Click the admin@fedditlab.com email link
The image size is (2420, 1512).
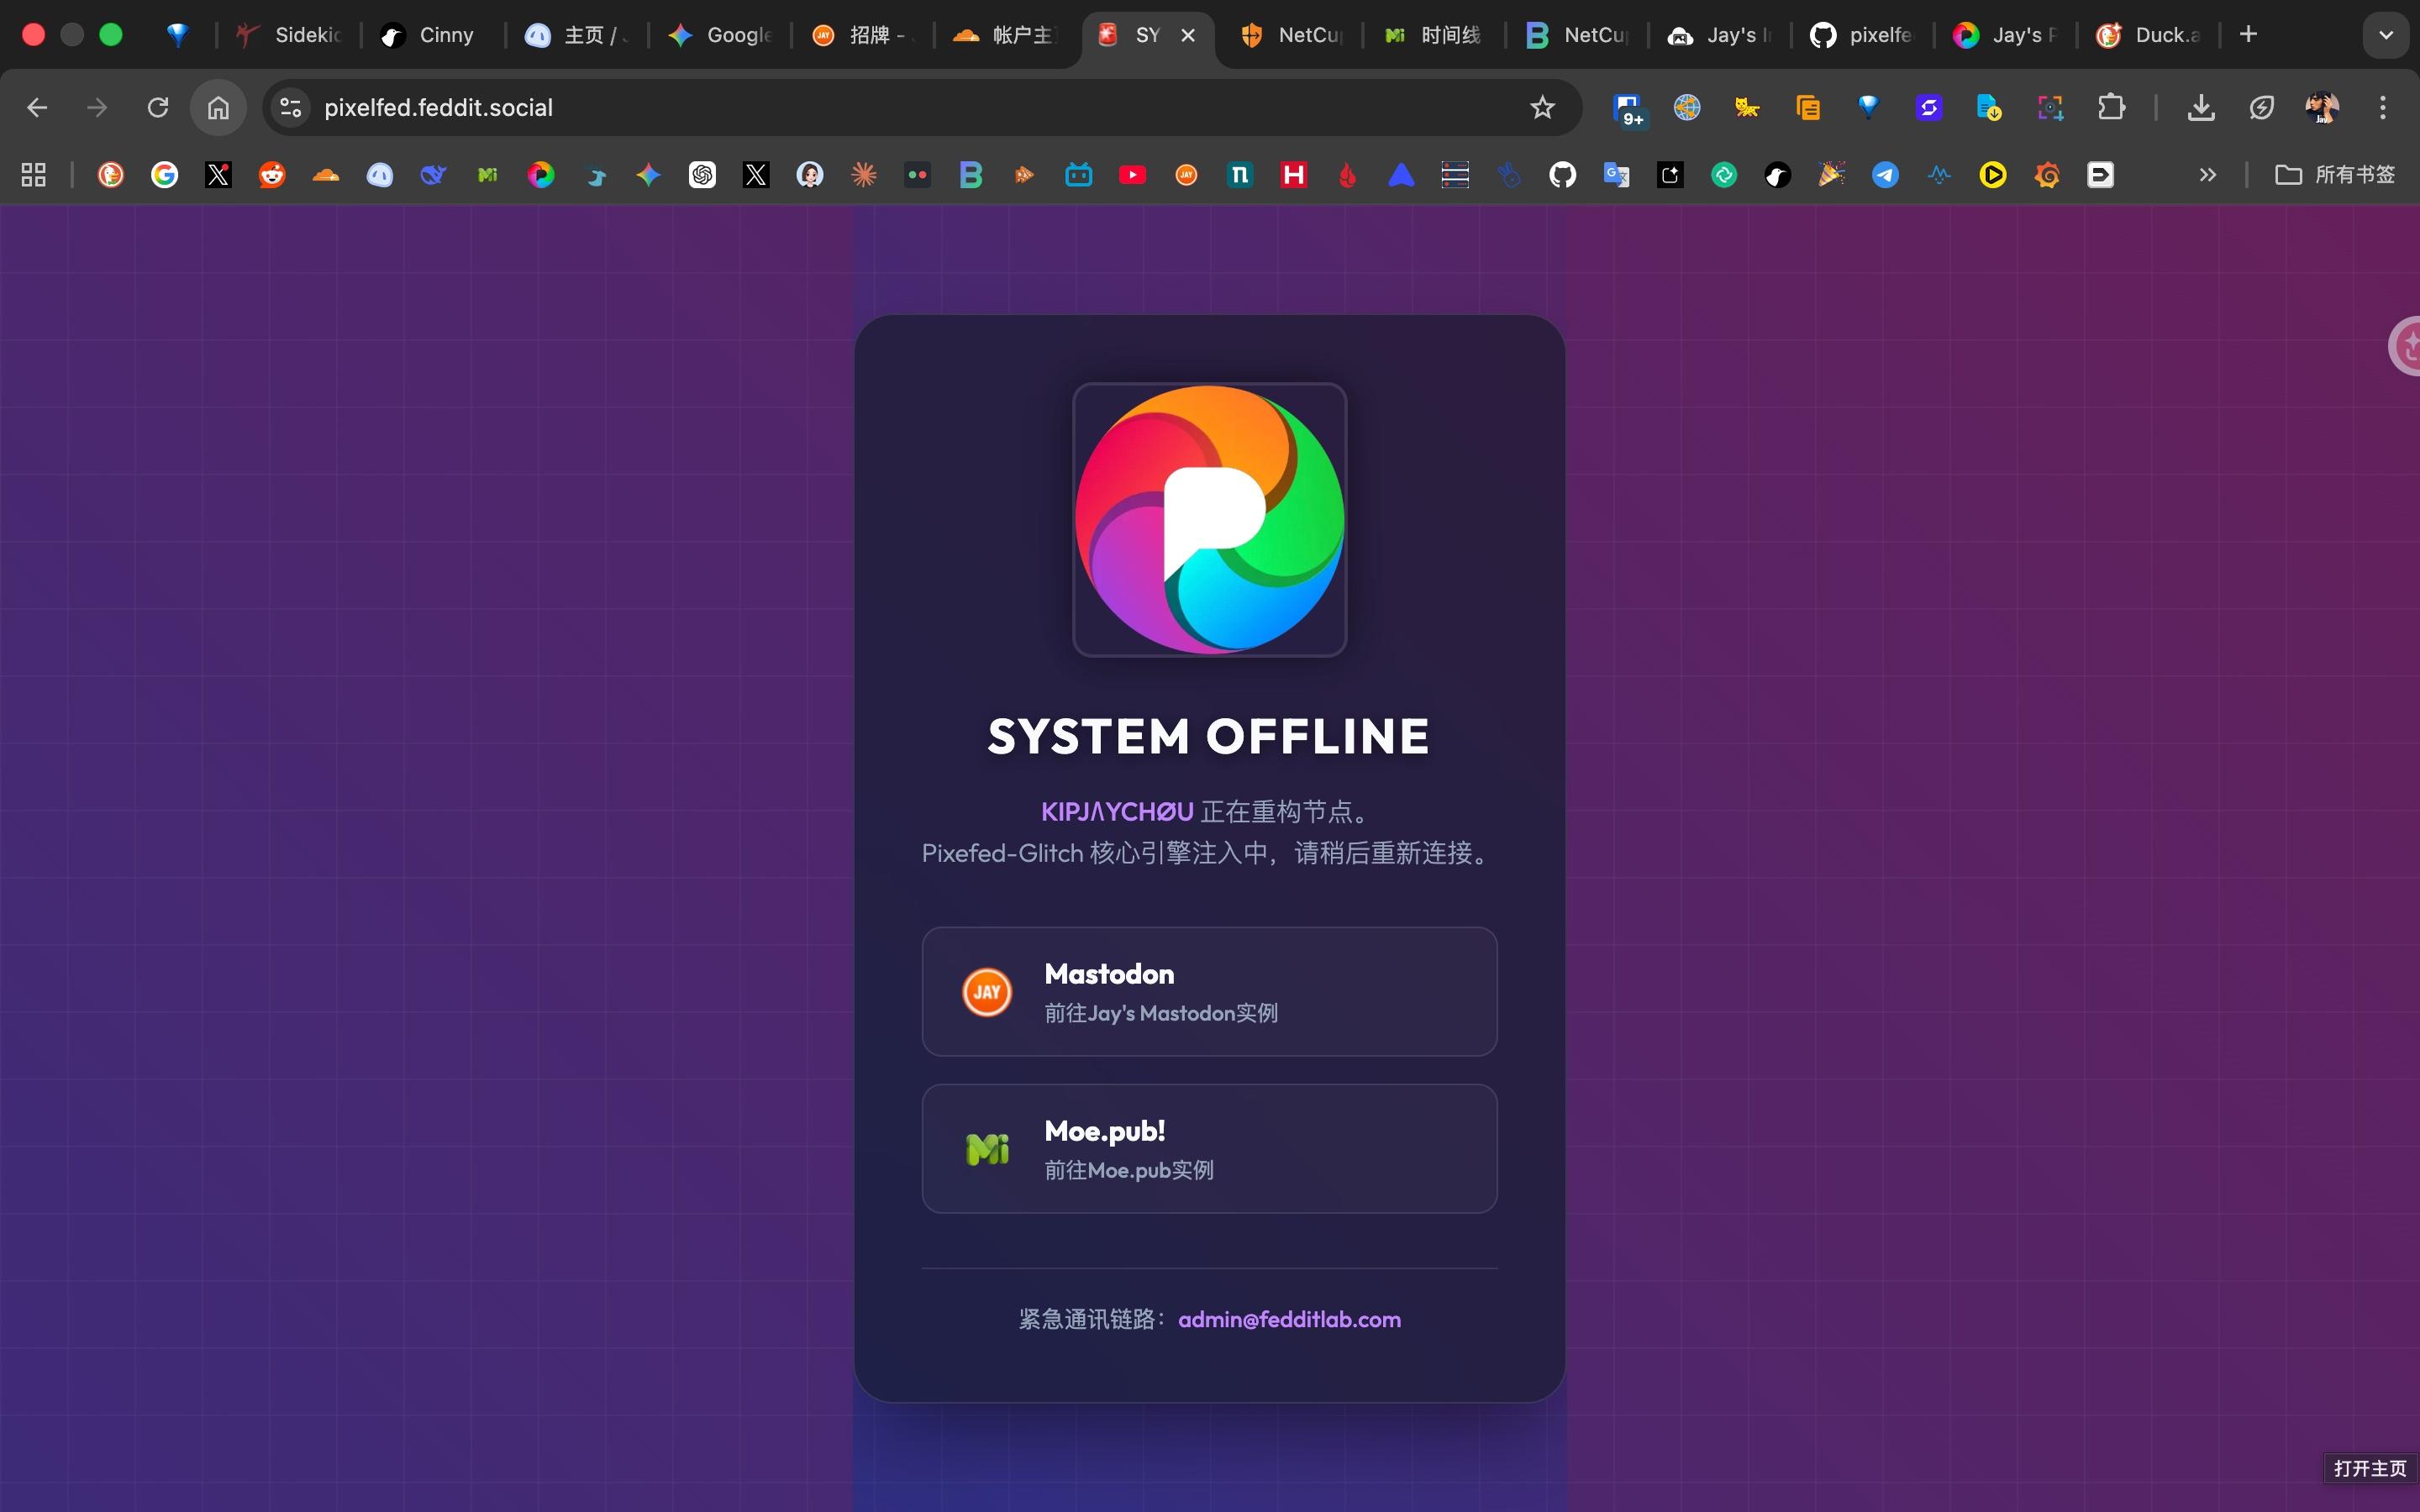click(1289, 1319)
